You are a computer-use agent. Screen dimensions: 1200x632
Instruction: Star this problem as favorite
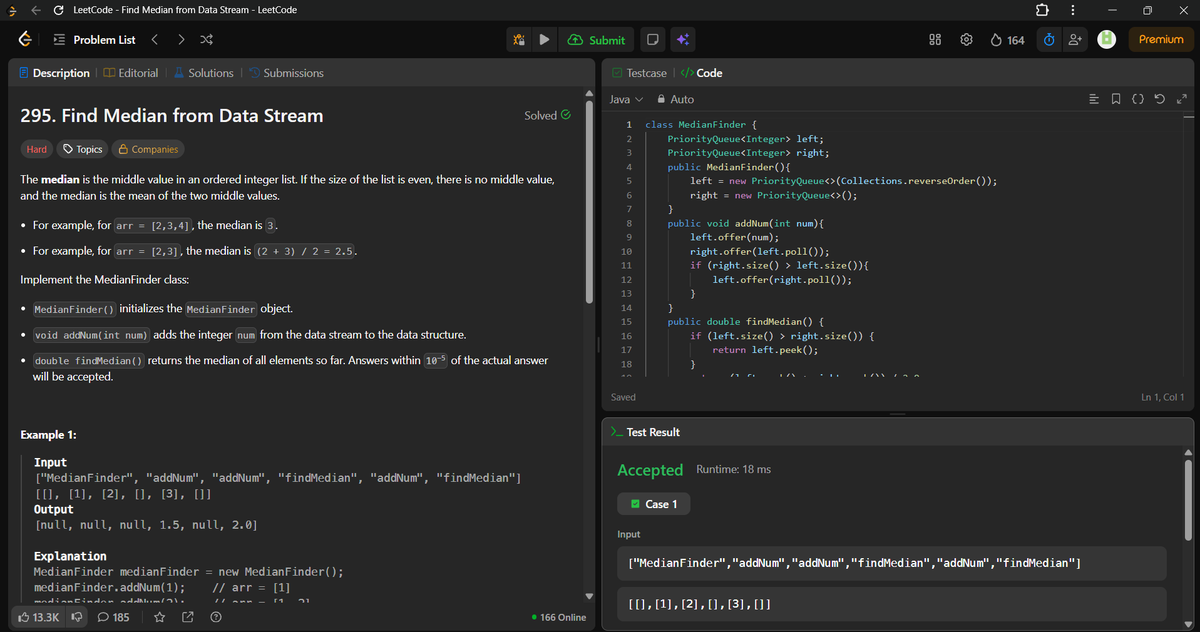(159, 617)
